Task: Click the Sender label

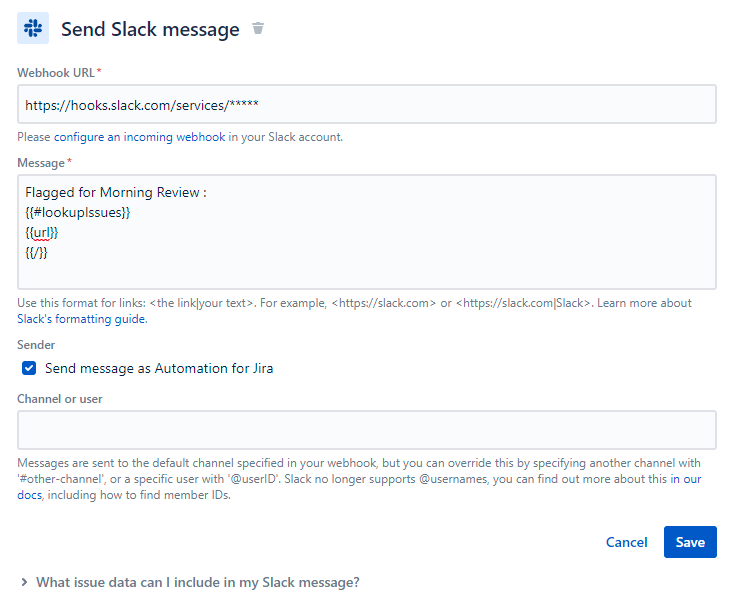Action: (x=36, y=345)
